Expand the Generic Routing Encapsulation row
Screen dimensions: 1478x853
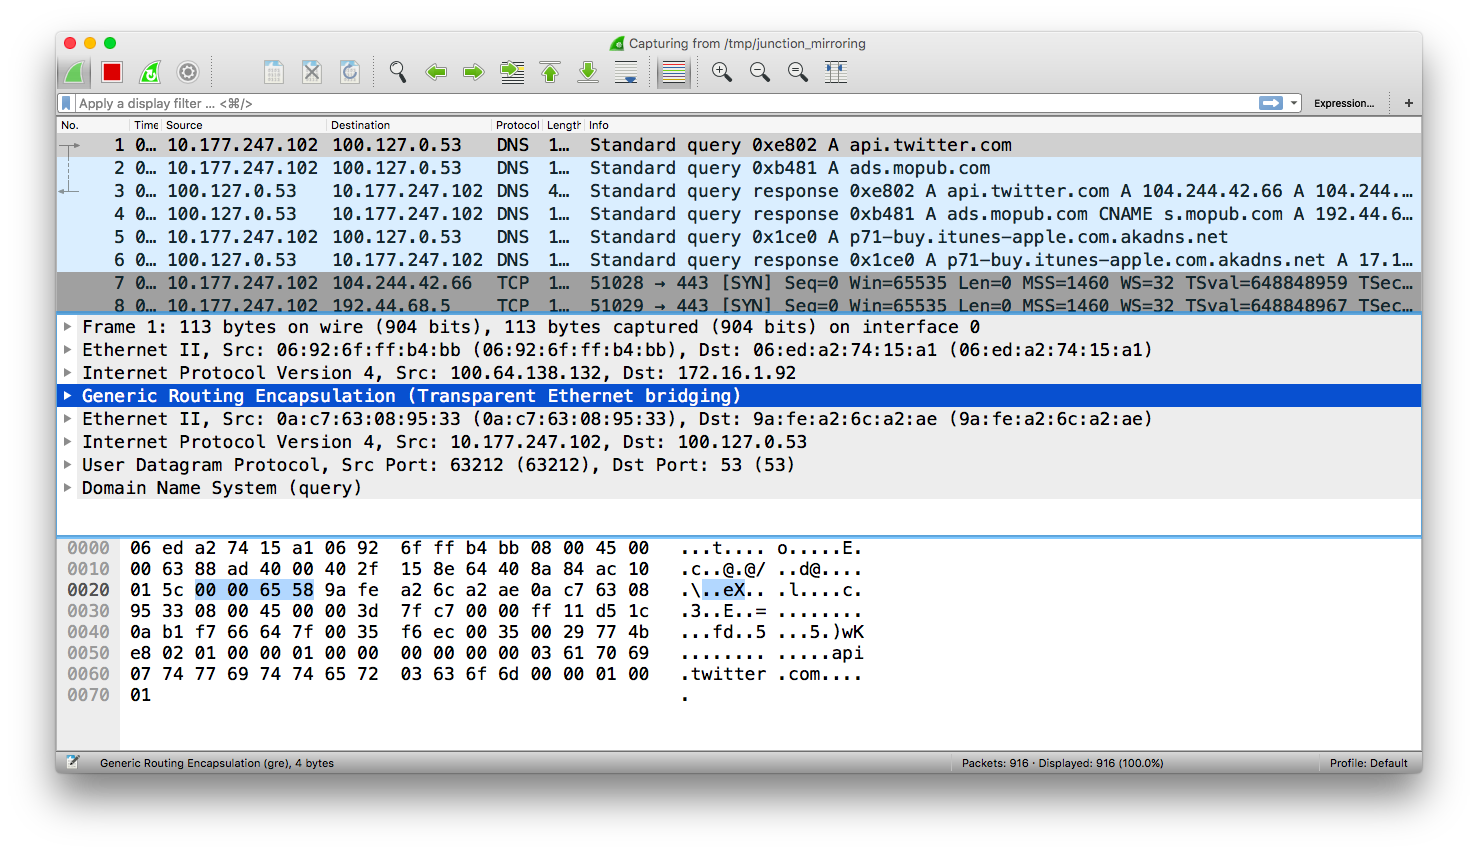(67, 396)
